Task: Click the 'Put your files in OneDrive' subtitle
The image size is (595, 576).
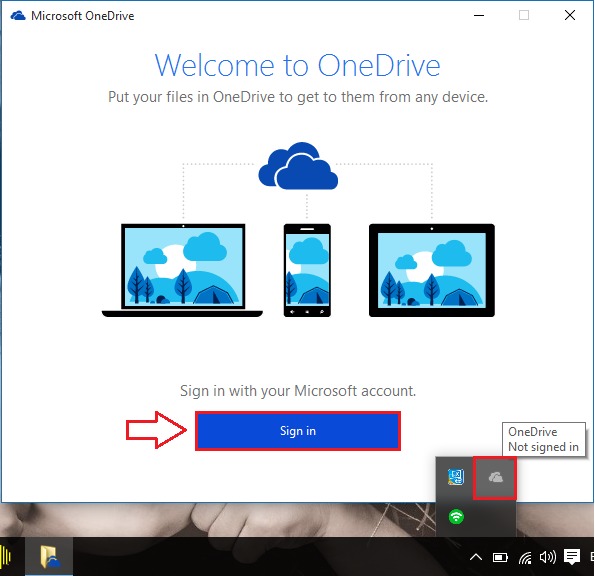Action: pyautogui.click(x=298, y=97)
